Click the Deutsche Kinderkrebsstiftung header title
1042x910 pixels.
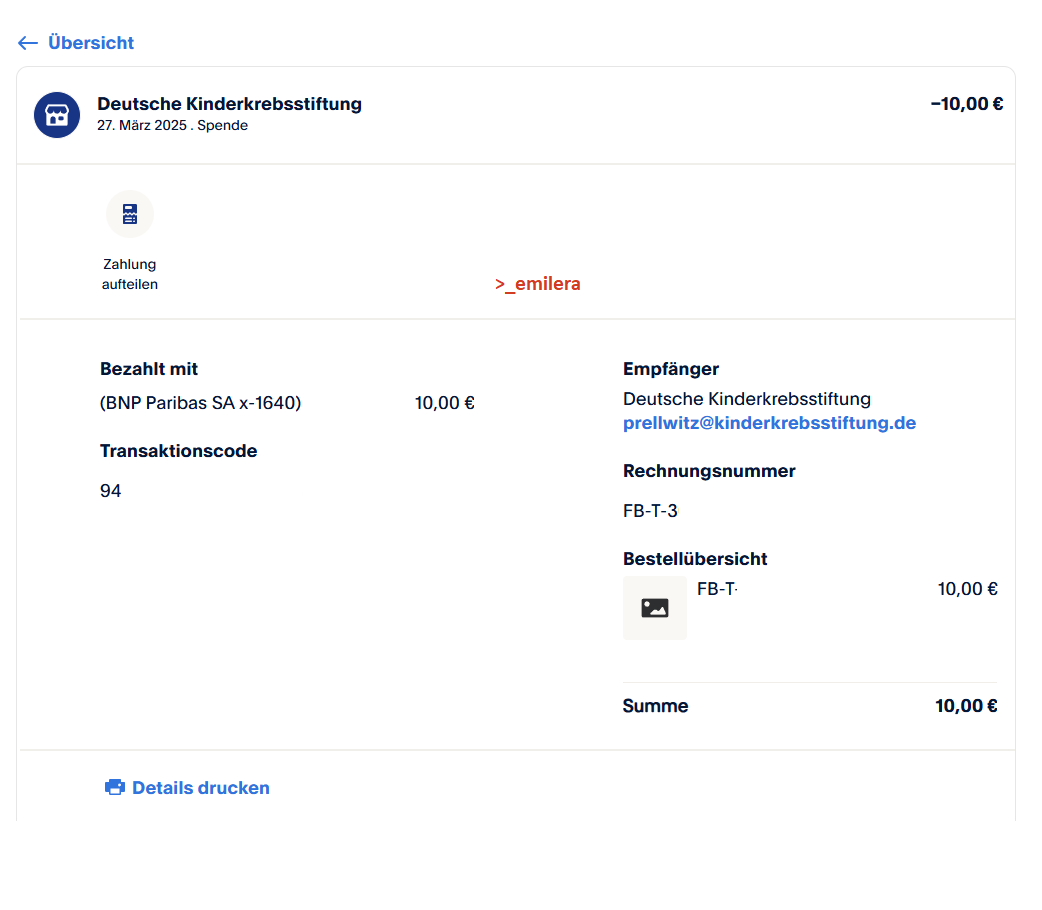point(229,104)
